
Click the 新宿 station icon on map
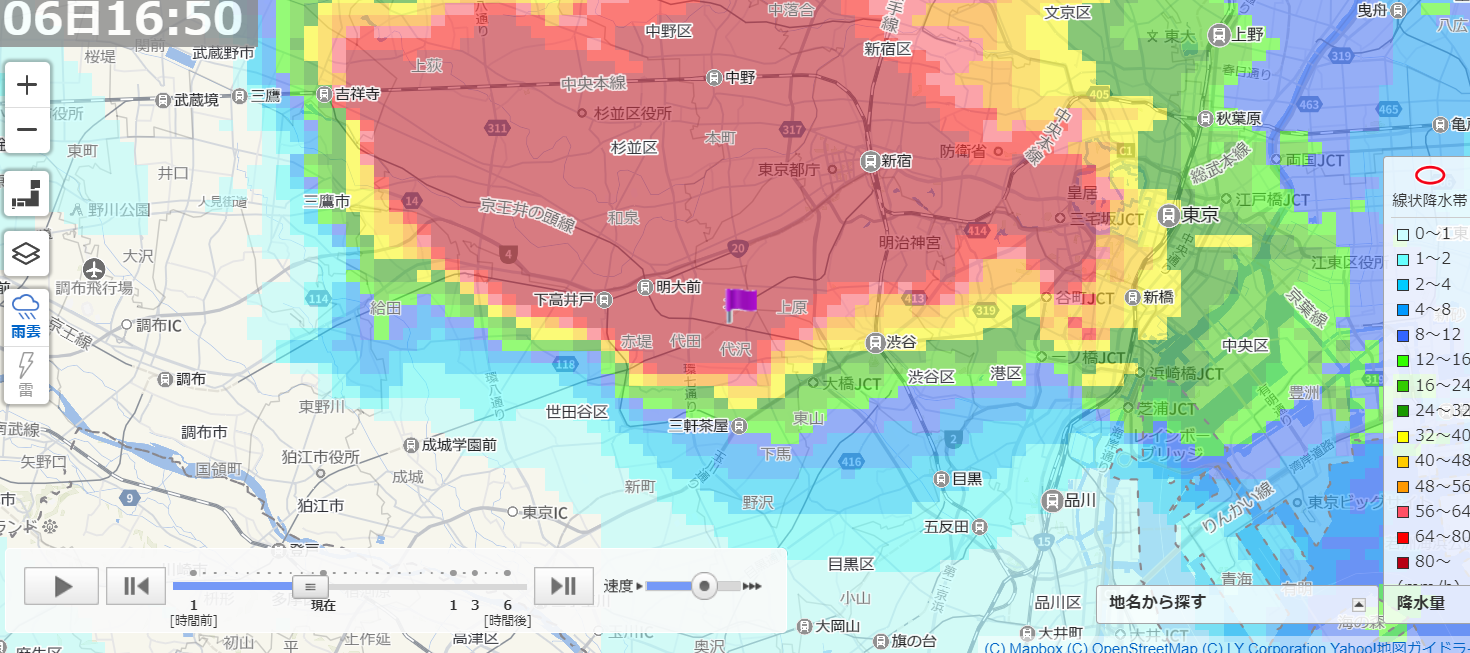tap(870, 160)
